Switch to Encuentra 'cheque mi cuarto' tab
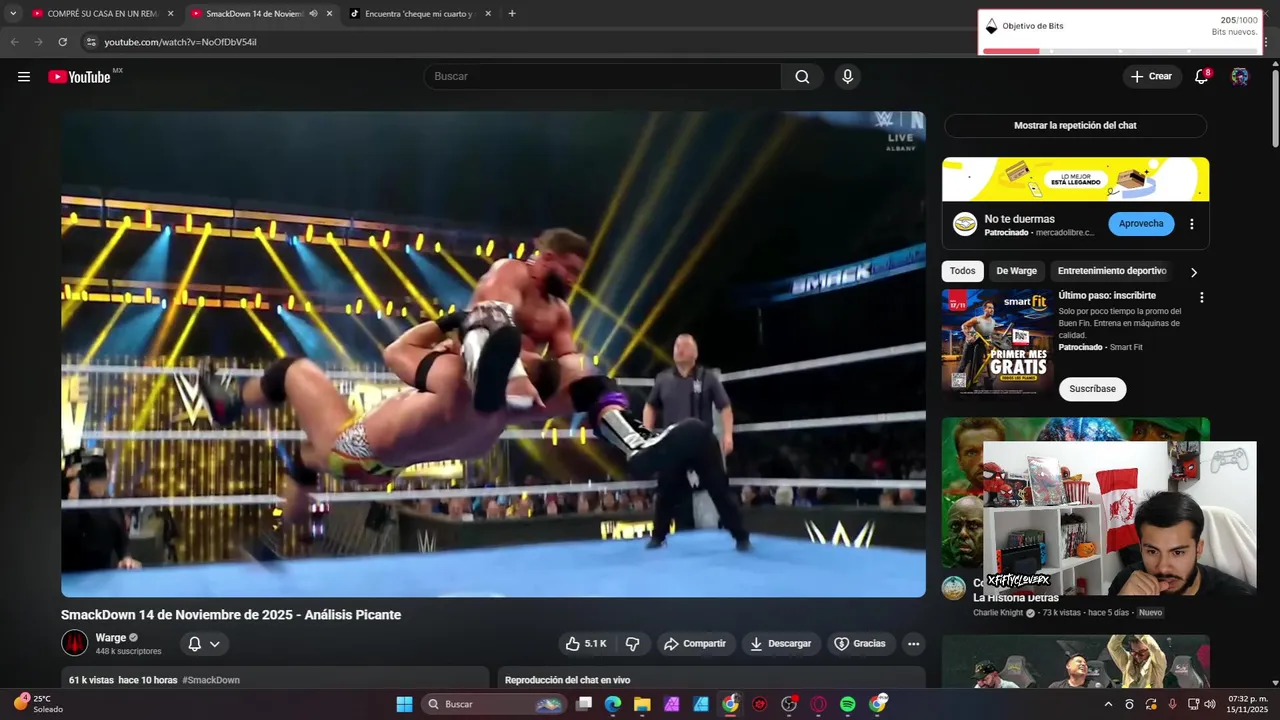 (418, 14)
